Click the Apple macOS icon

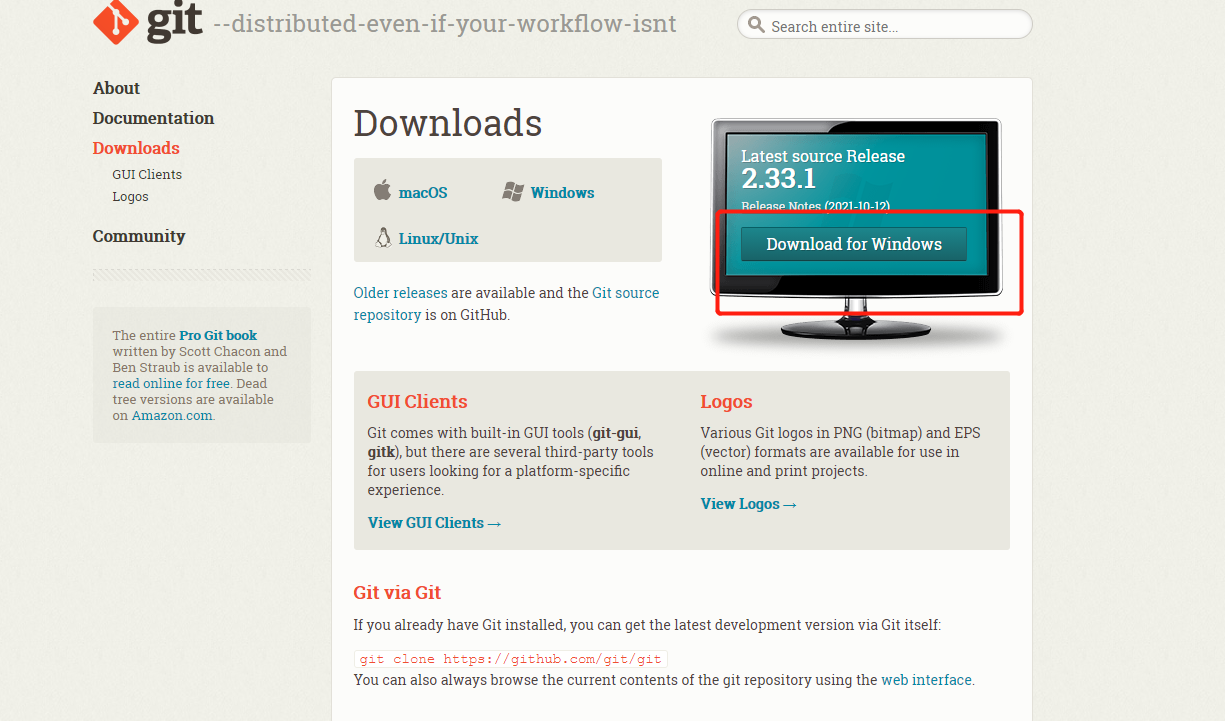382,190
